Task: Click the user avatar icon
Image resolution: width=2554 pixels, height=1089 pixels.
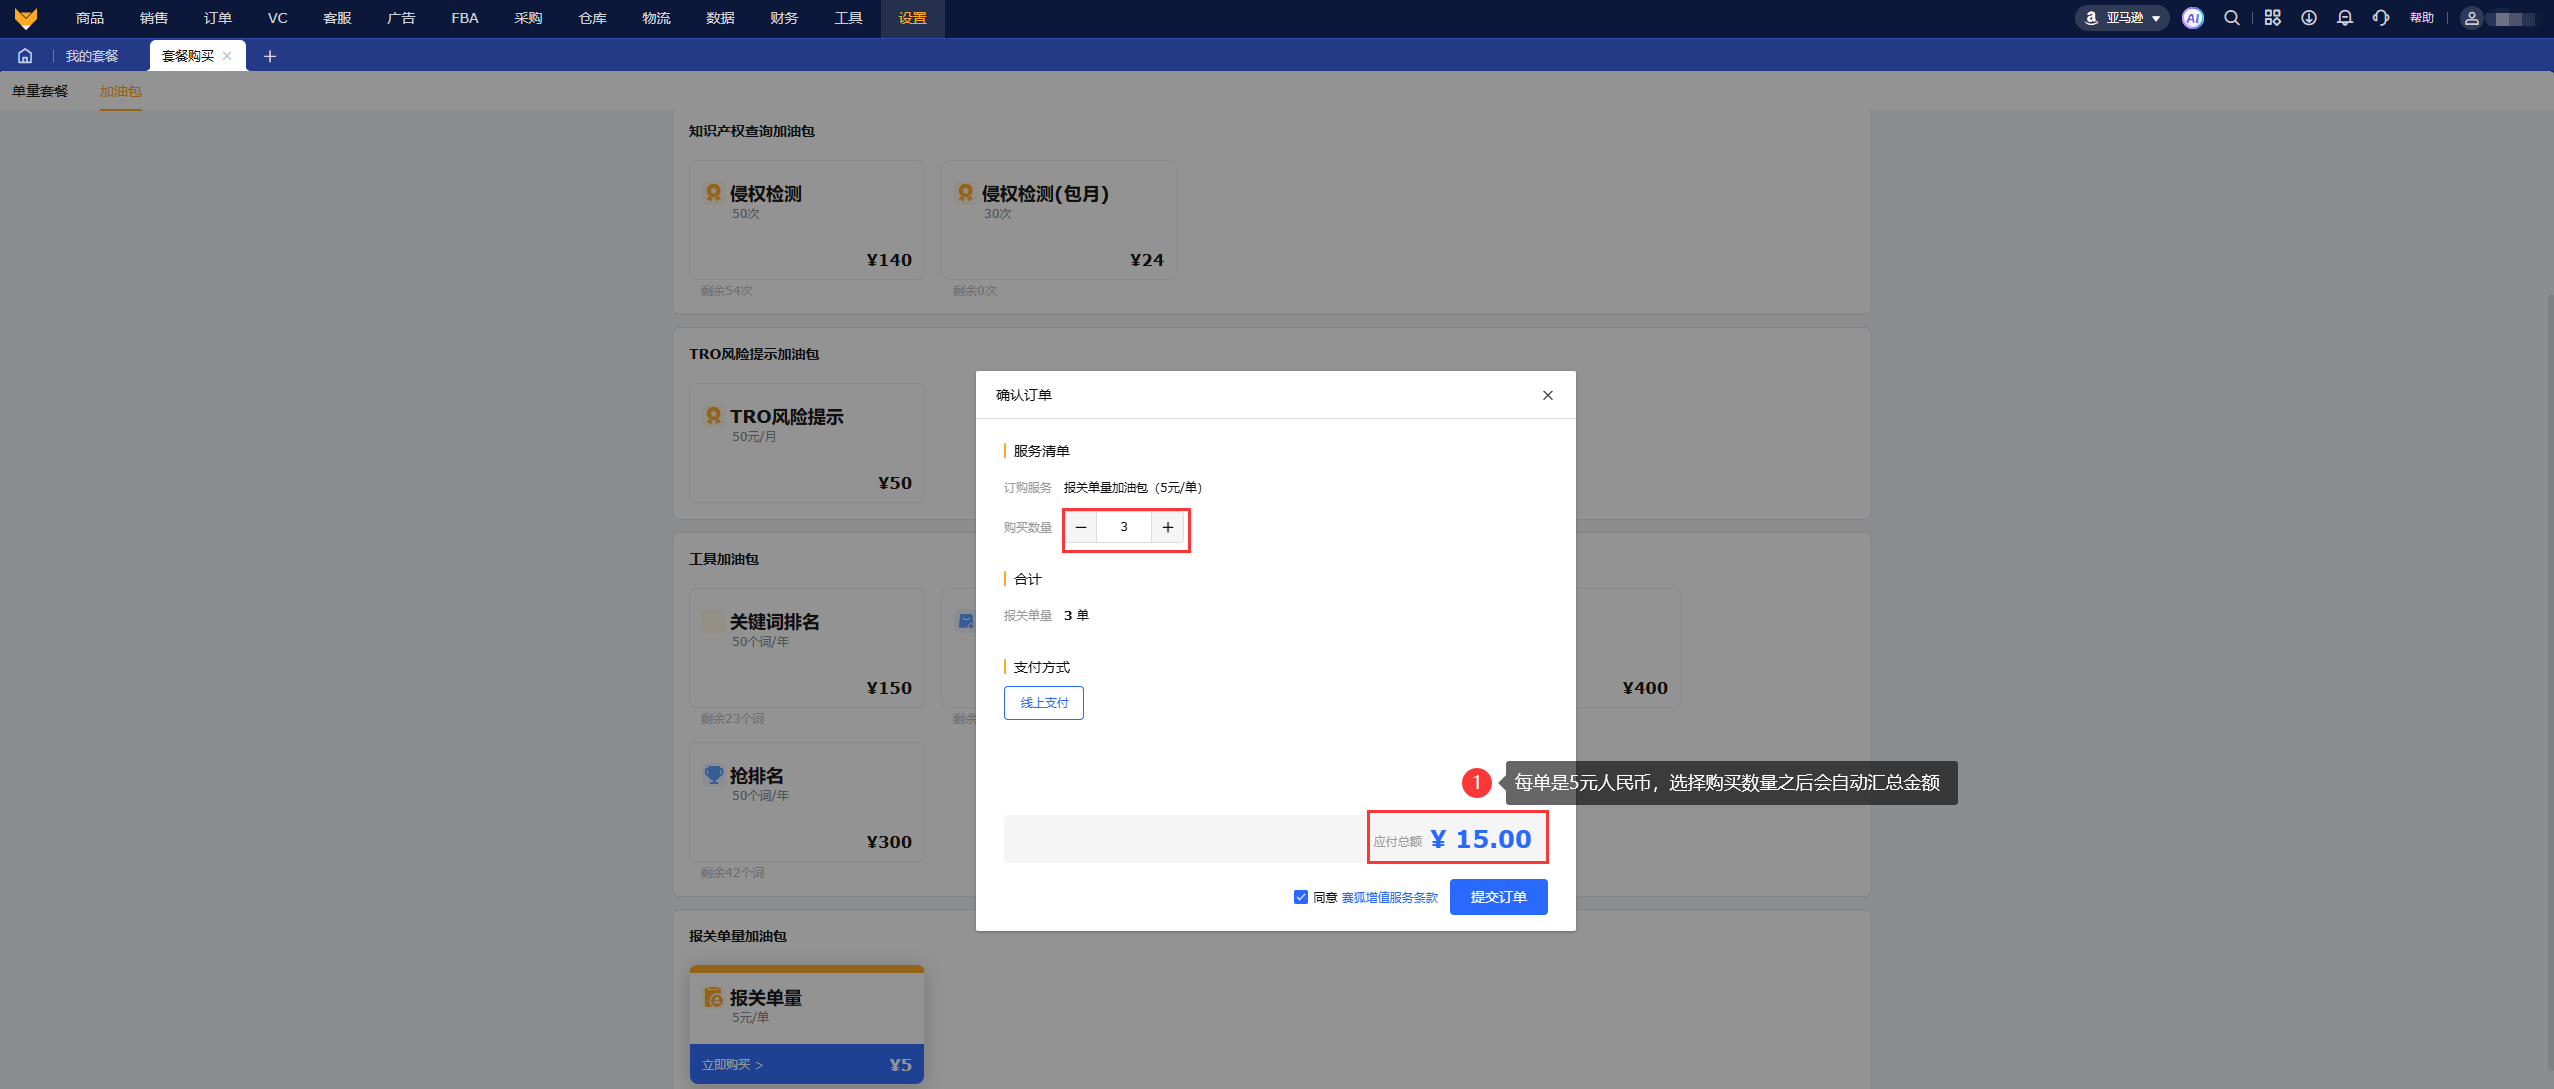Action: (2471, 18)
